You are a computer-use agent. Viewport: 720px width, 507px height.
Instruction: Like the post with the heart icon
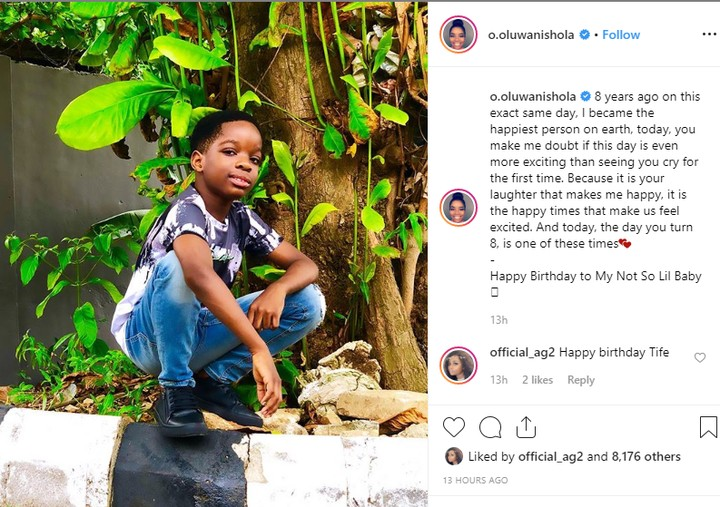454,427
